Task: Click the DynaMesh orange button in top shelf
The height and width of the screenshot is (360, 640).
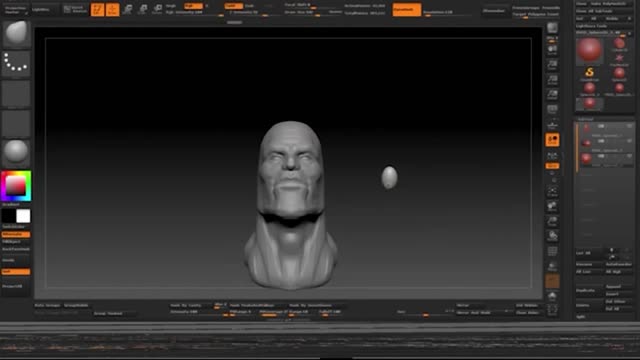Action: pos(407,9)
